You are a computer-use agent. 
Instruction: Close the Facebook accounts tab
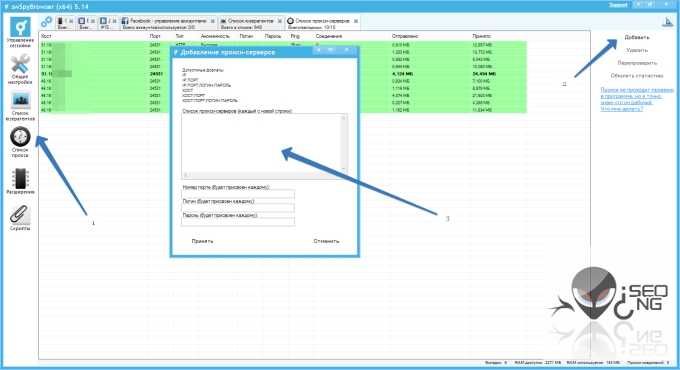(212, 21)
